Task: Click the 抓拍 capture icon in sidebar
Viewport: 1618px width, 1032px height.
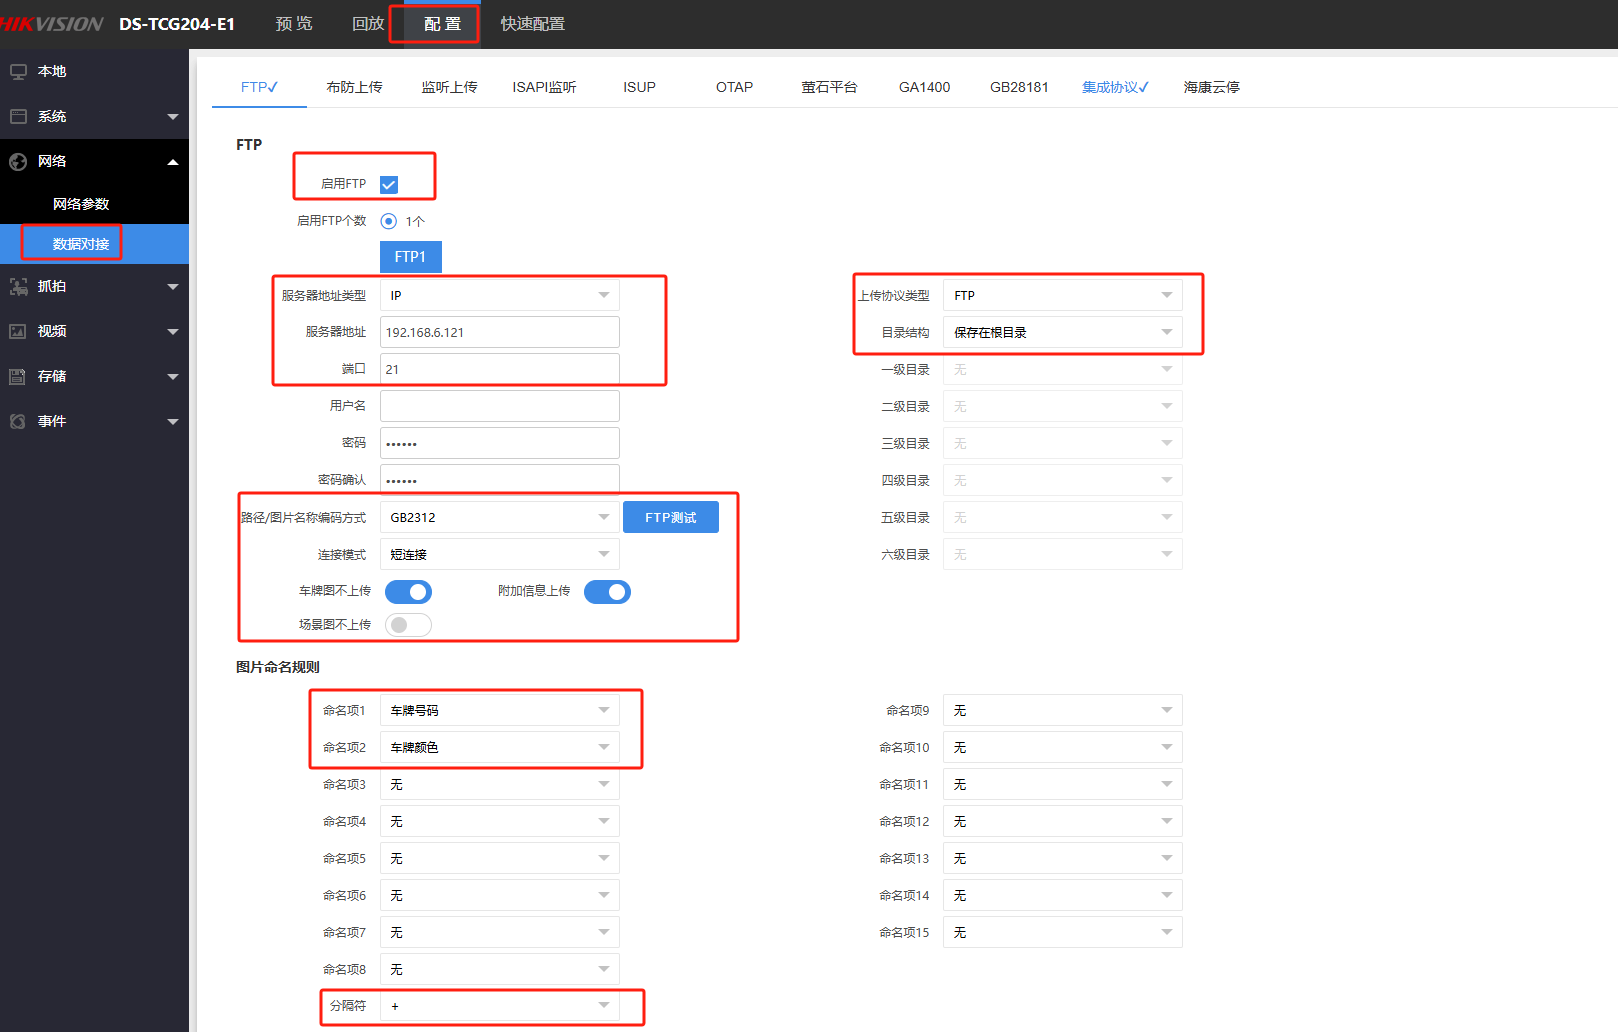Action: click(18, 287)
